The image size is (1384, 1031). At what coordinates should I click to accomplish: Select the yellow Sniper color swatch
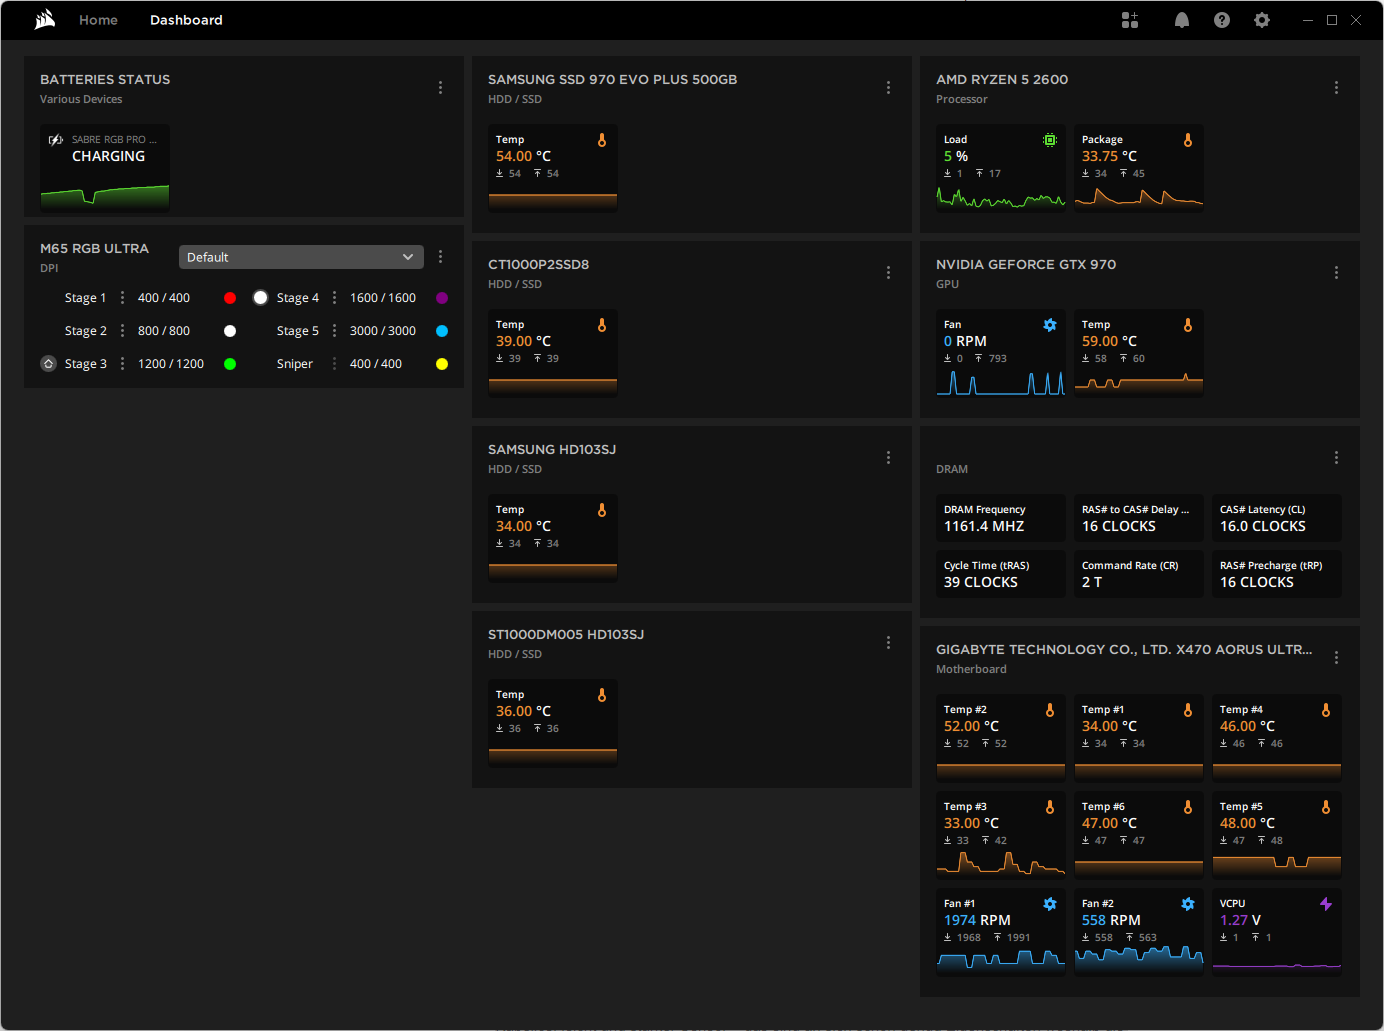442,364
